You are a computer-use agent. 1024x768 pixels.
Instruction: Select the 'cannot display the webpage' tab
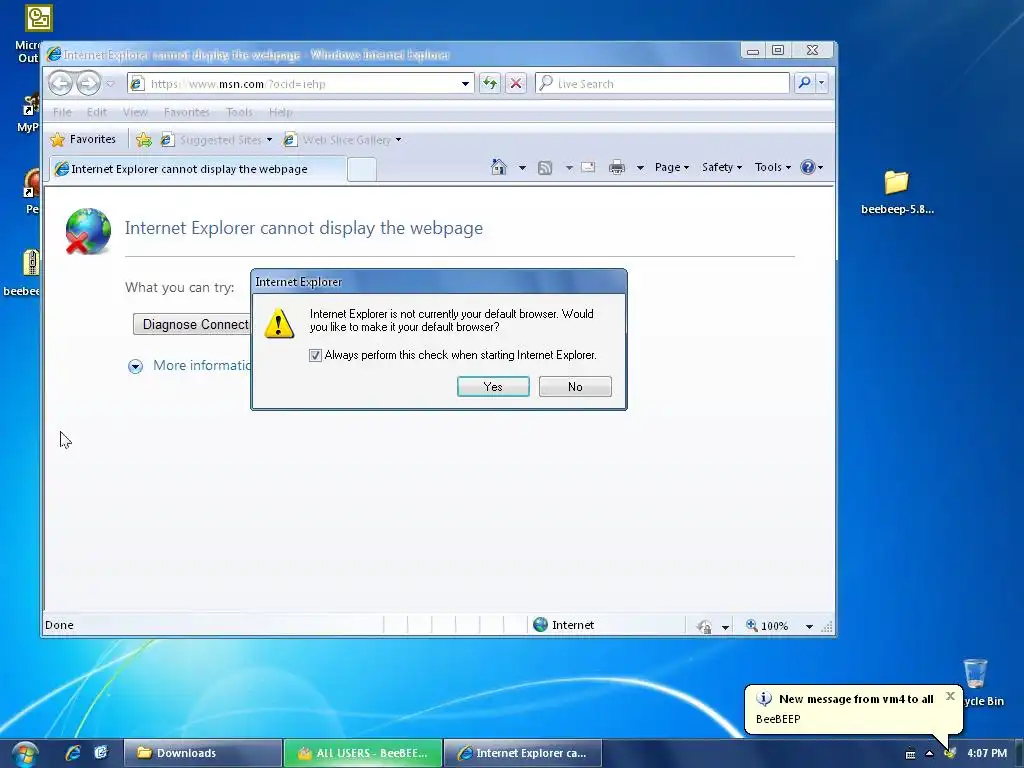[198, 169]
